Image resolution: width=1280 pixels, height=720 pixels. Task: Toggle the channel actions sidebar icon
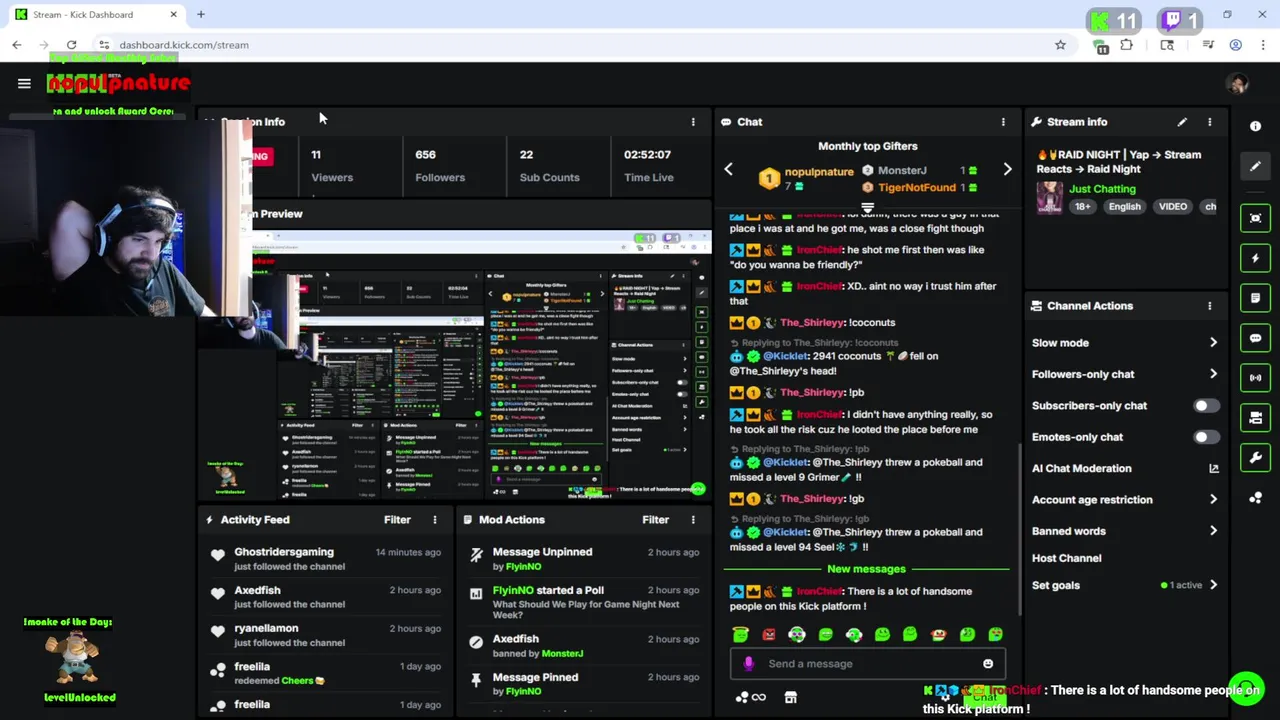point(1255,418)
